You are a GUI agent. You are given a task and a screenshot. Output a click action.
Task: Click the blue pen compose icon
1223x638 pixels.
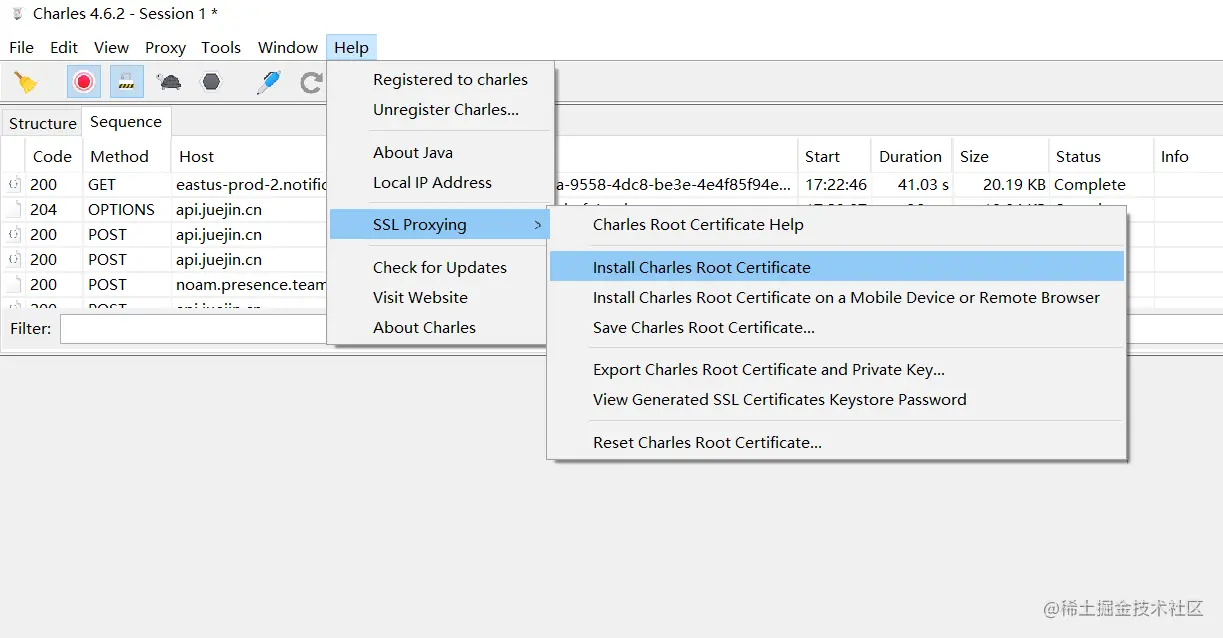(x=268, y=82)
